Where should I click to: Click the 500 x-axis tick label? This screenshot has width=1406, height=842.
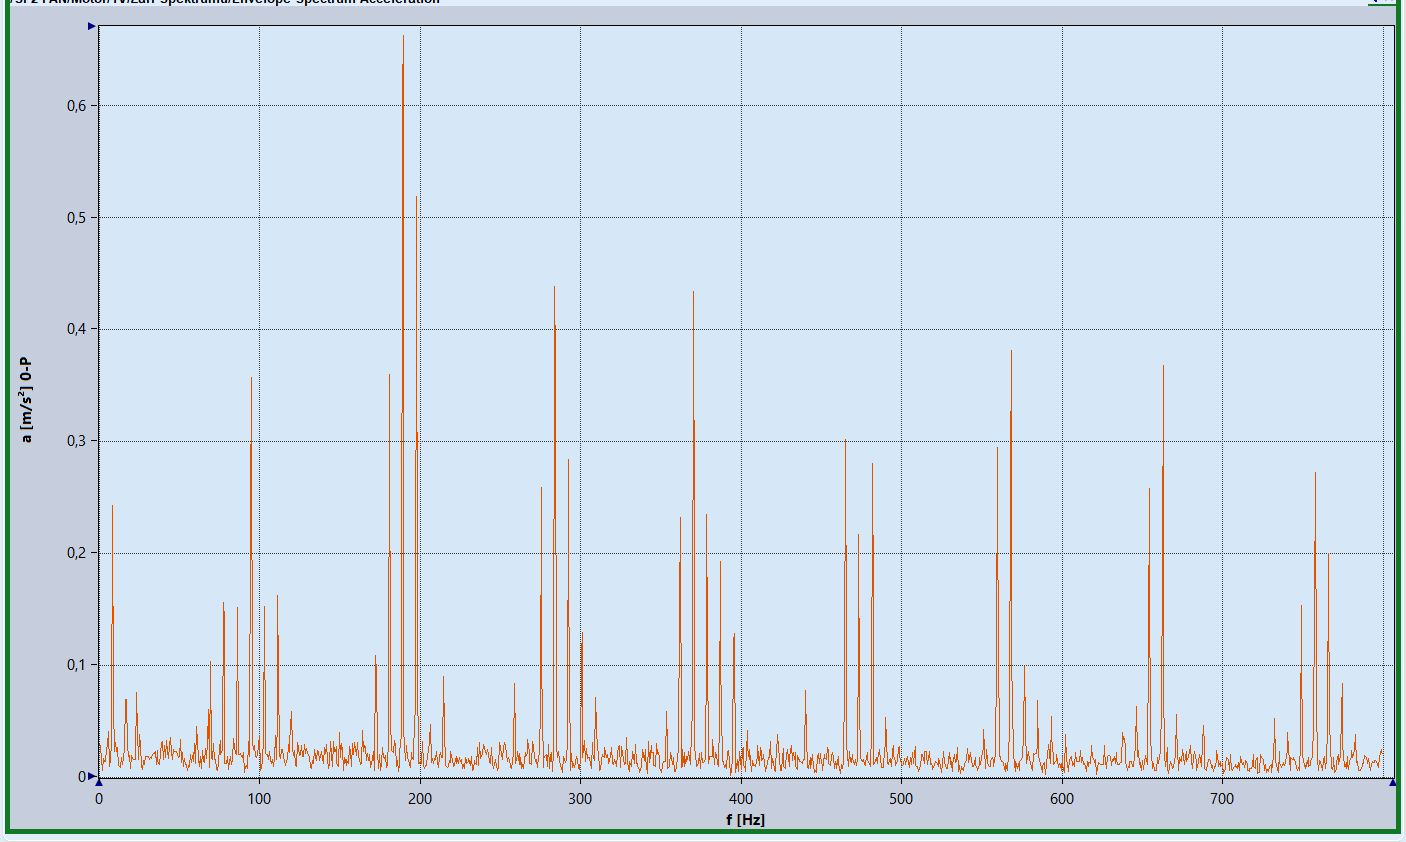pos(901,799)
